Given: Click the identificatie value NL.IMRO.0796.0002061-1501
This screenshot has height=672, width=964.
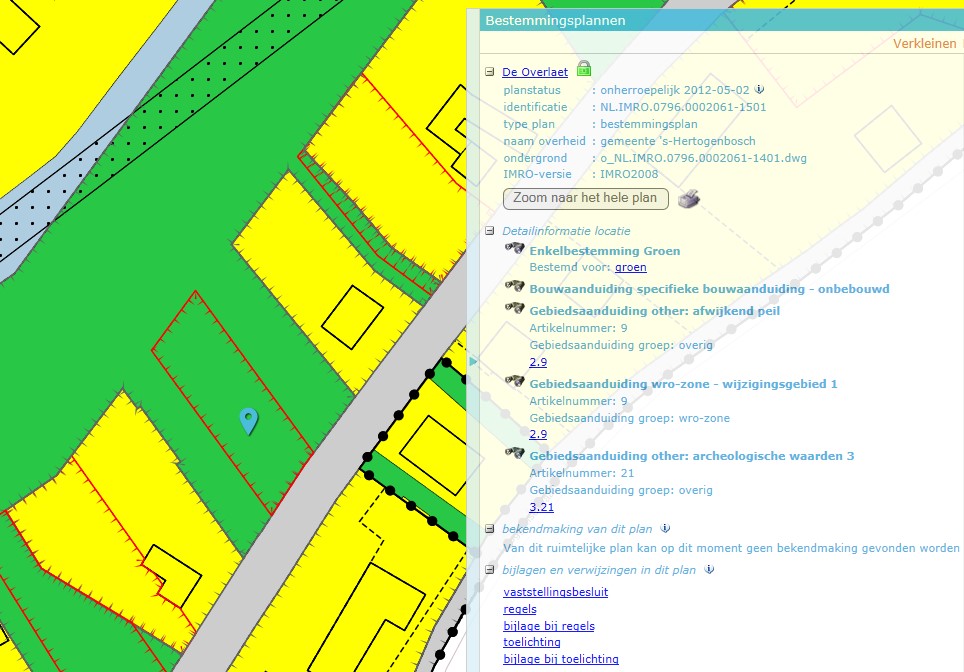Looking at the screenshot, I should click(683, 107).
